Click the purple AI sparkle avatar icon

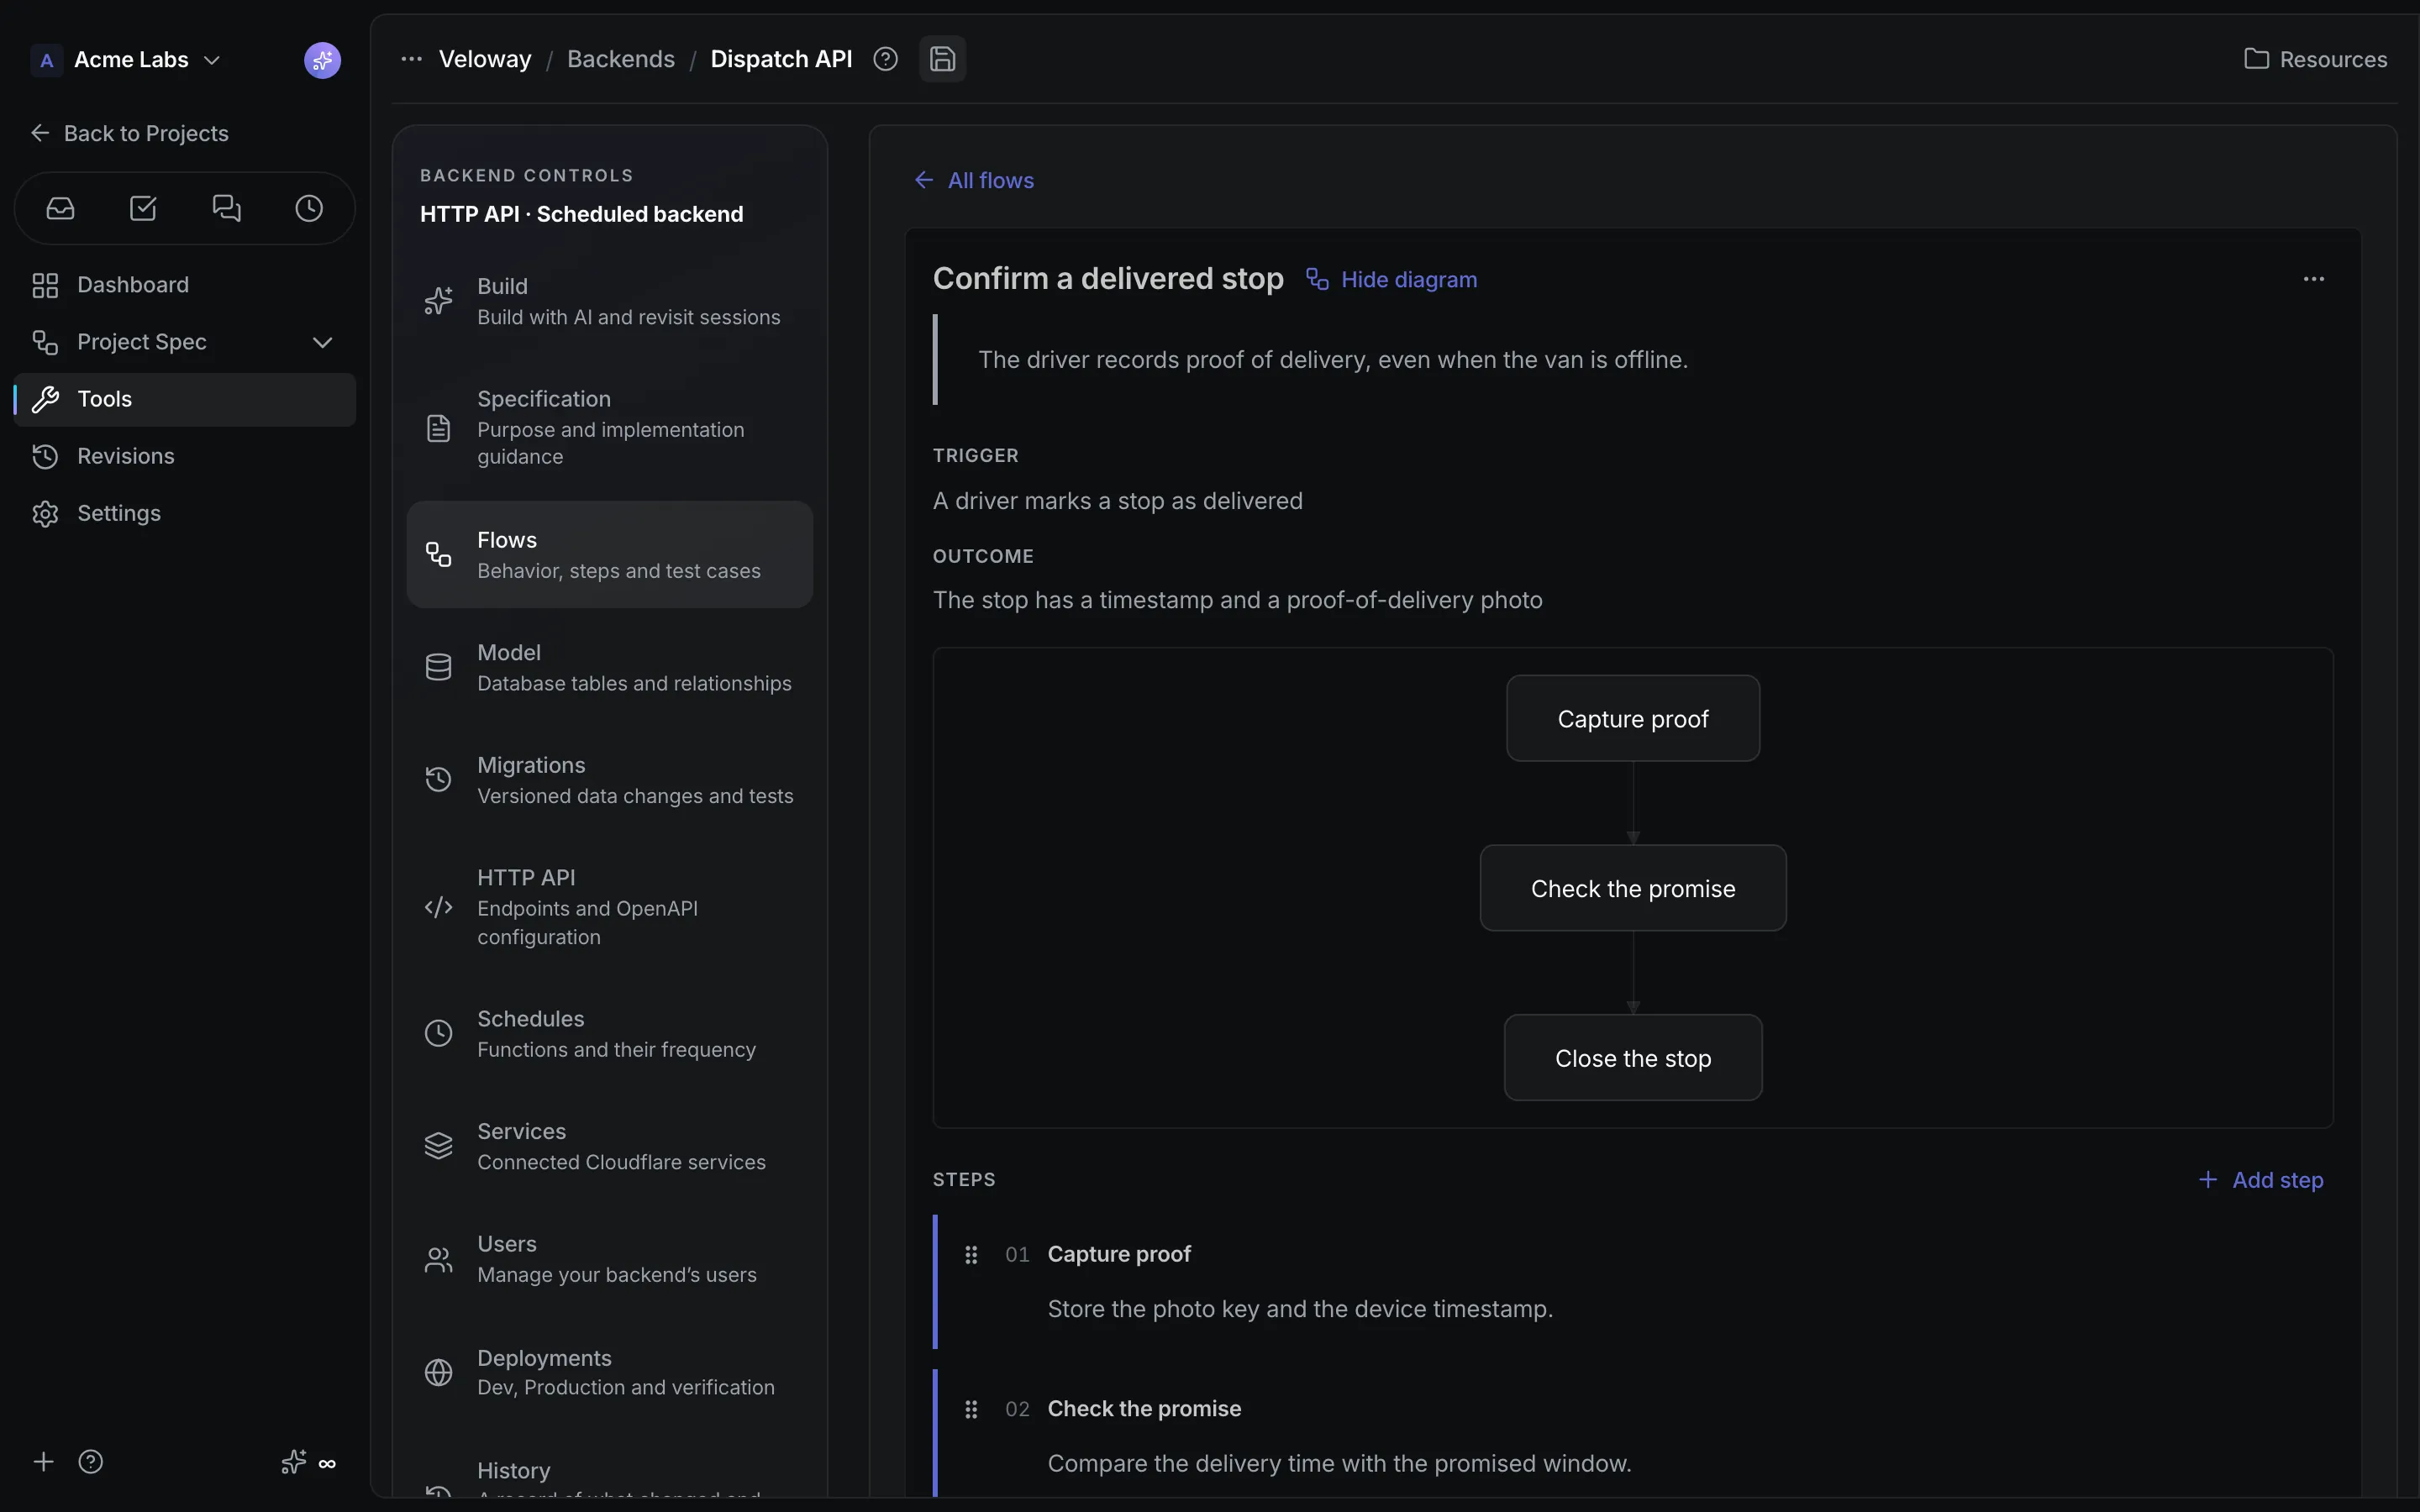point(322,60)
